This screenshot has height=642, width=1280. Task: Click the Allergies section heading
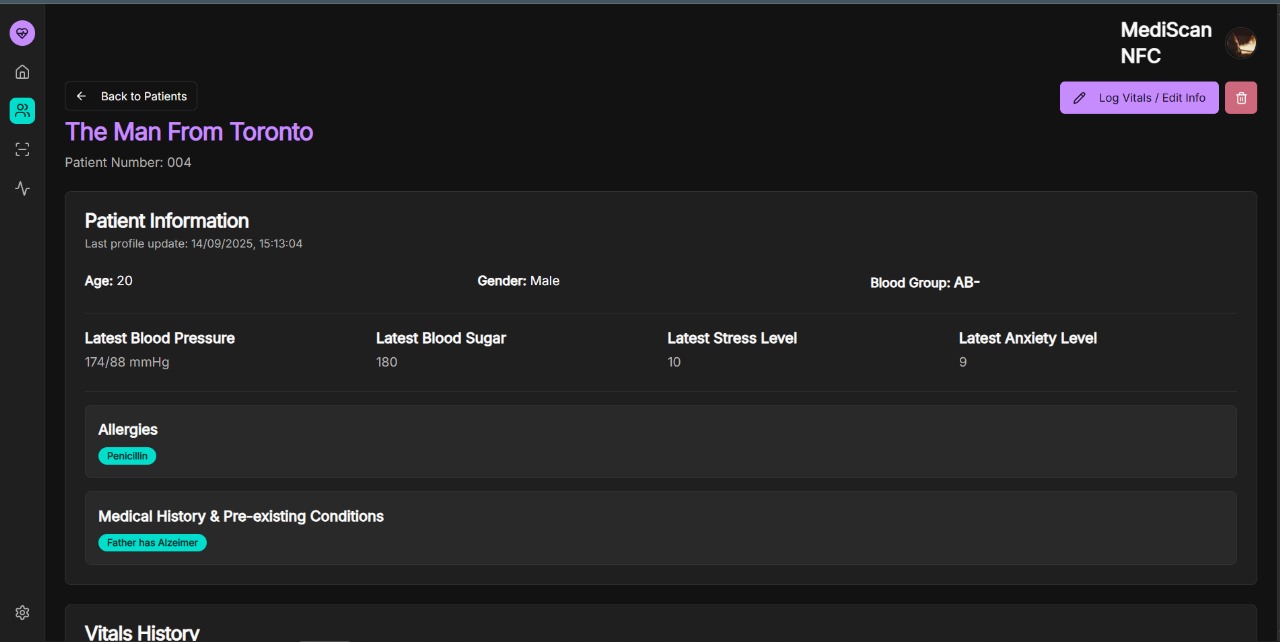pyautogui.click(x=128, y=430)
